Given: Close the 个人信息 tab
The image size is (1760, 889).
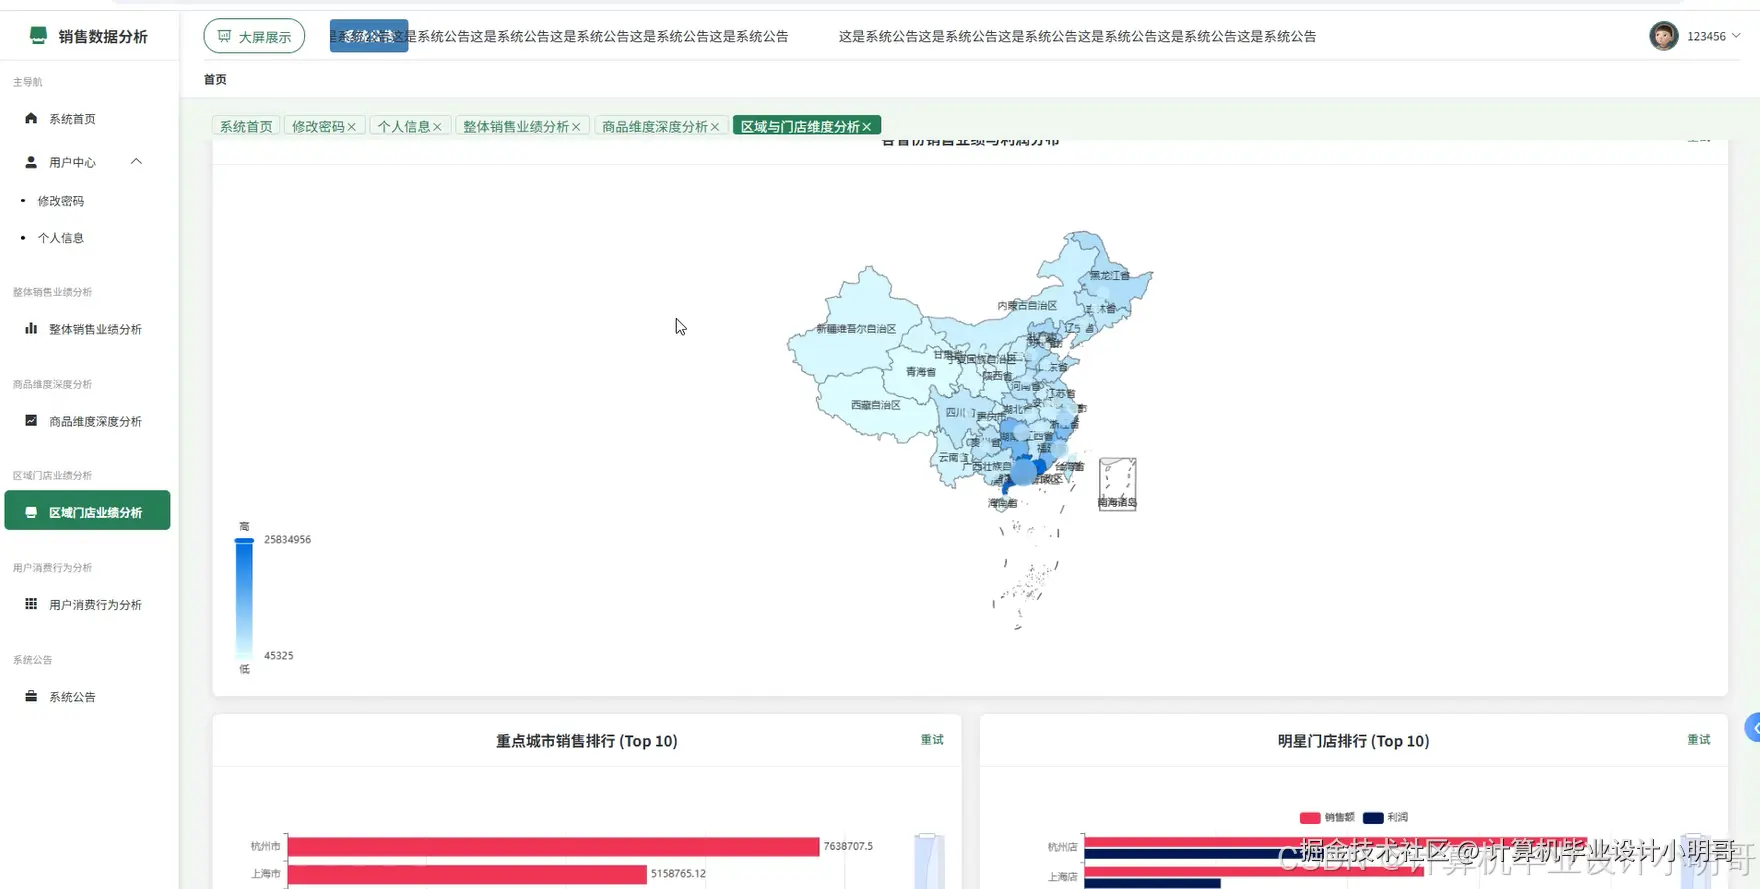Looking at the screenshot, I should point(437,127).
